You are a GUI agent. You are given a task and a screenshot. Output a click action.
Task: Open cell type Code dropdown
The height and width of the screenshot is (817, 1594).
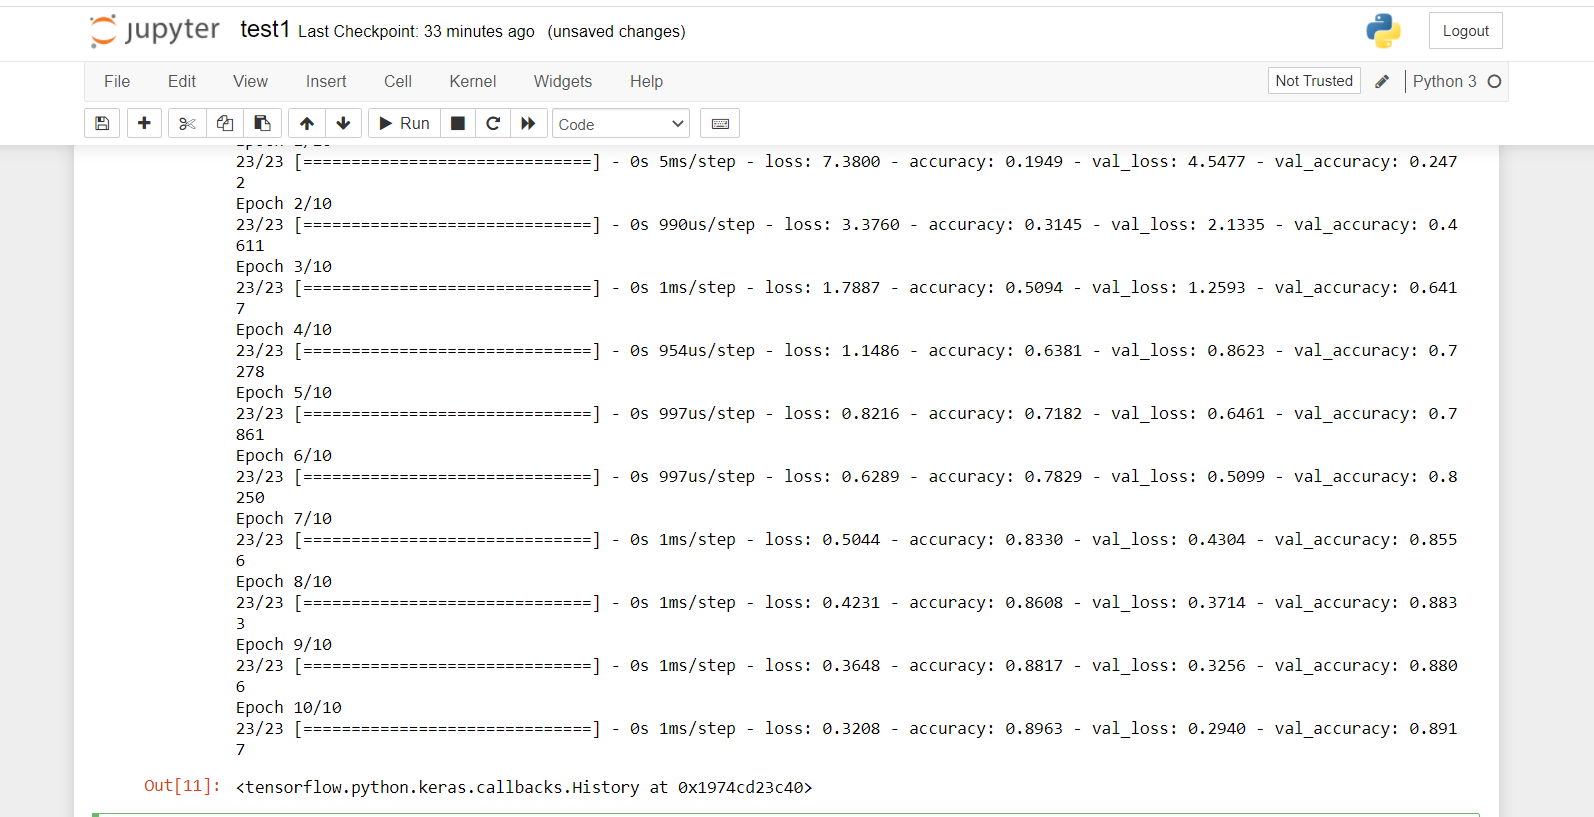pos(621,124)
